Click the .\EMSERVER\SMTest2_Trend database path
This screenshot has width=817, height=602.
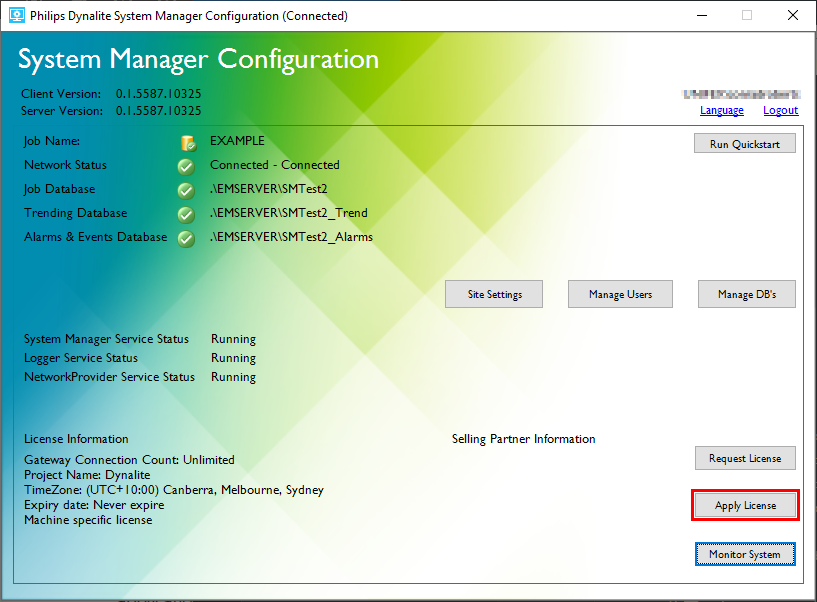288,213
